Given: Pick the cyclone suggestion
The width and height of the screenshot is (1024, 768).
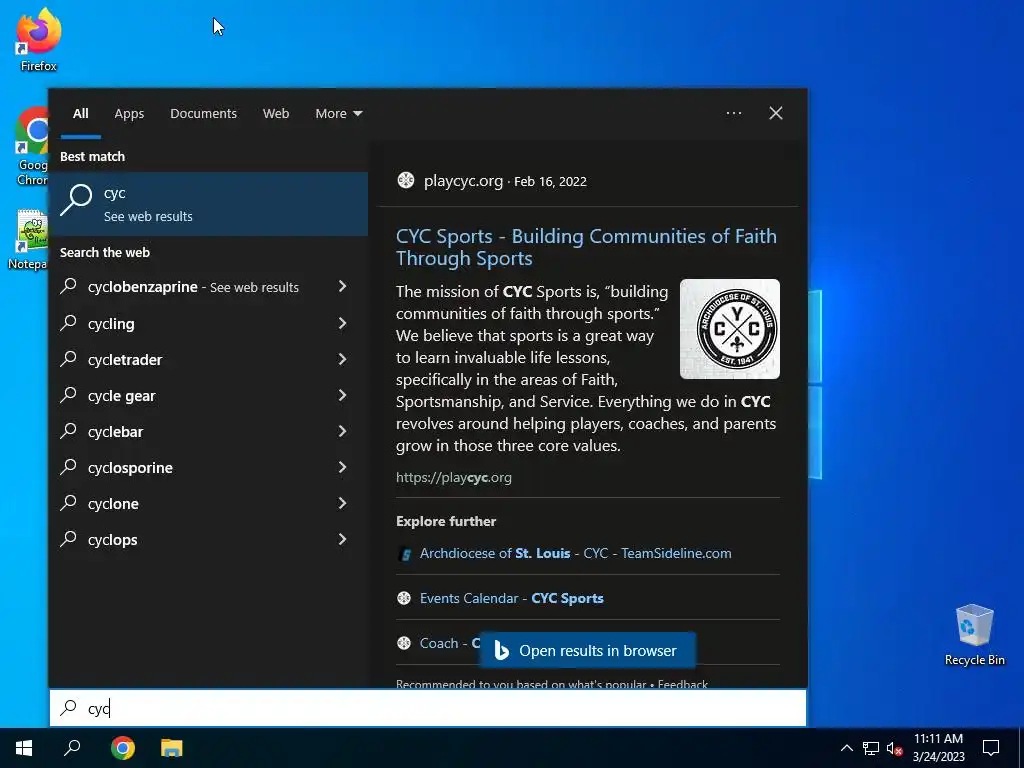Looking at the screenshot, I should (x=202, y=504).
